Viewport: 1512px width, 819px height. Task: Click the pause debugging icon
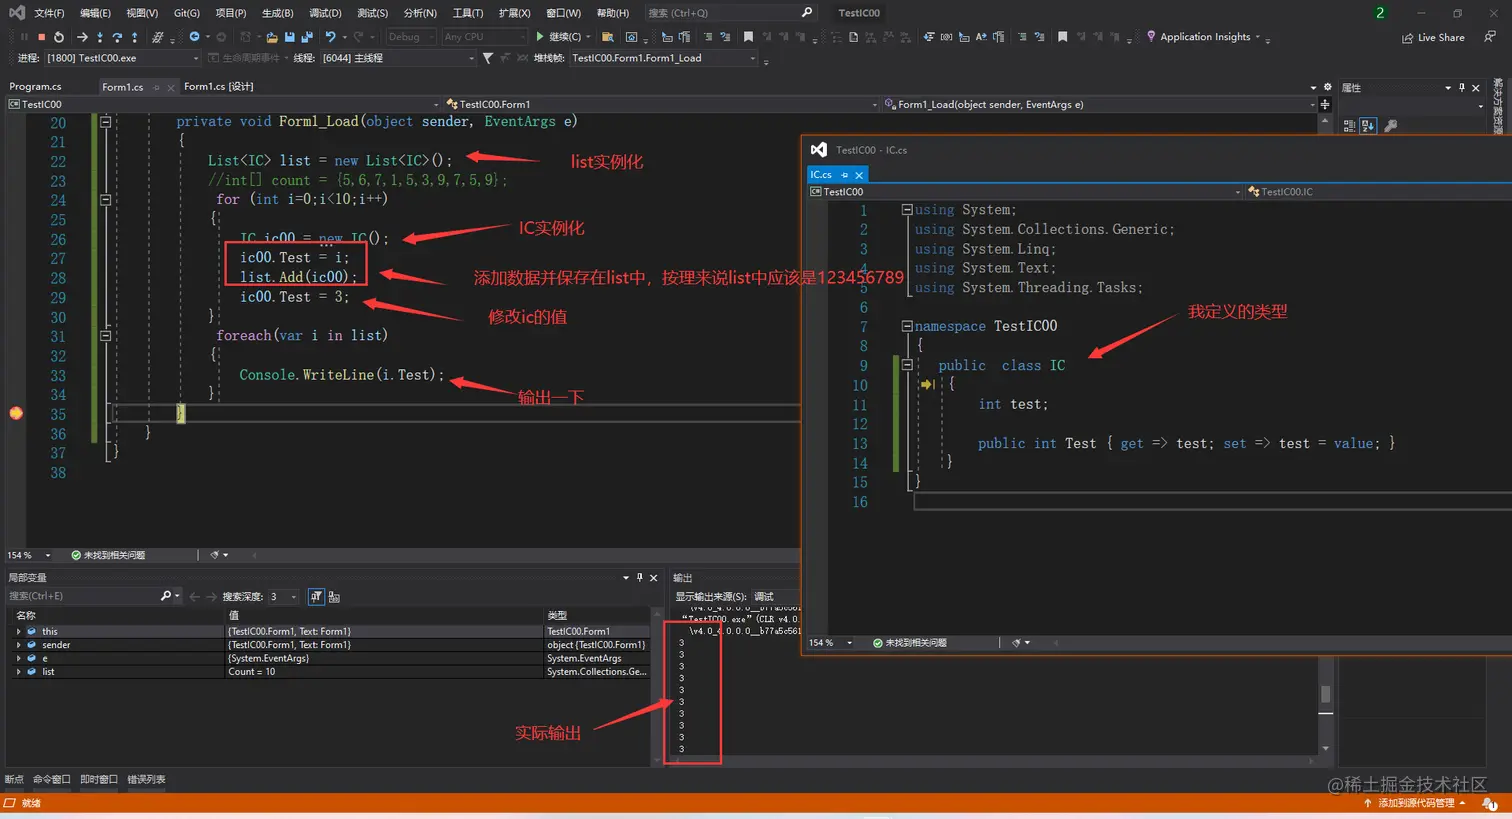[24, 37]
